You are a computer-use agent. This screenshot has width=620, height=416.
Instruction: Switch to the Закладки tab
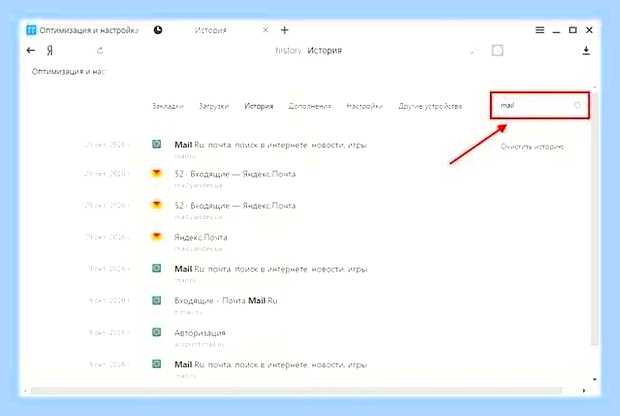point(168,106)
